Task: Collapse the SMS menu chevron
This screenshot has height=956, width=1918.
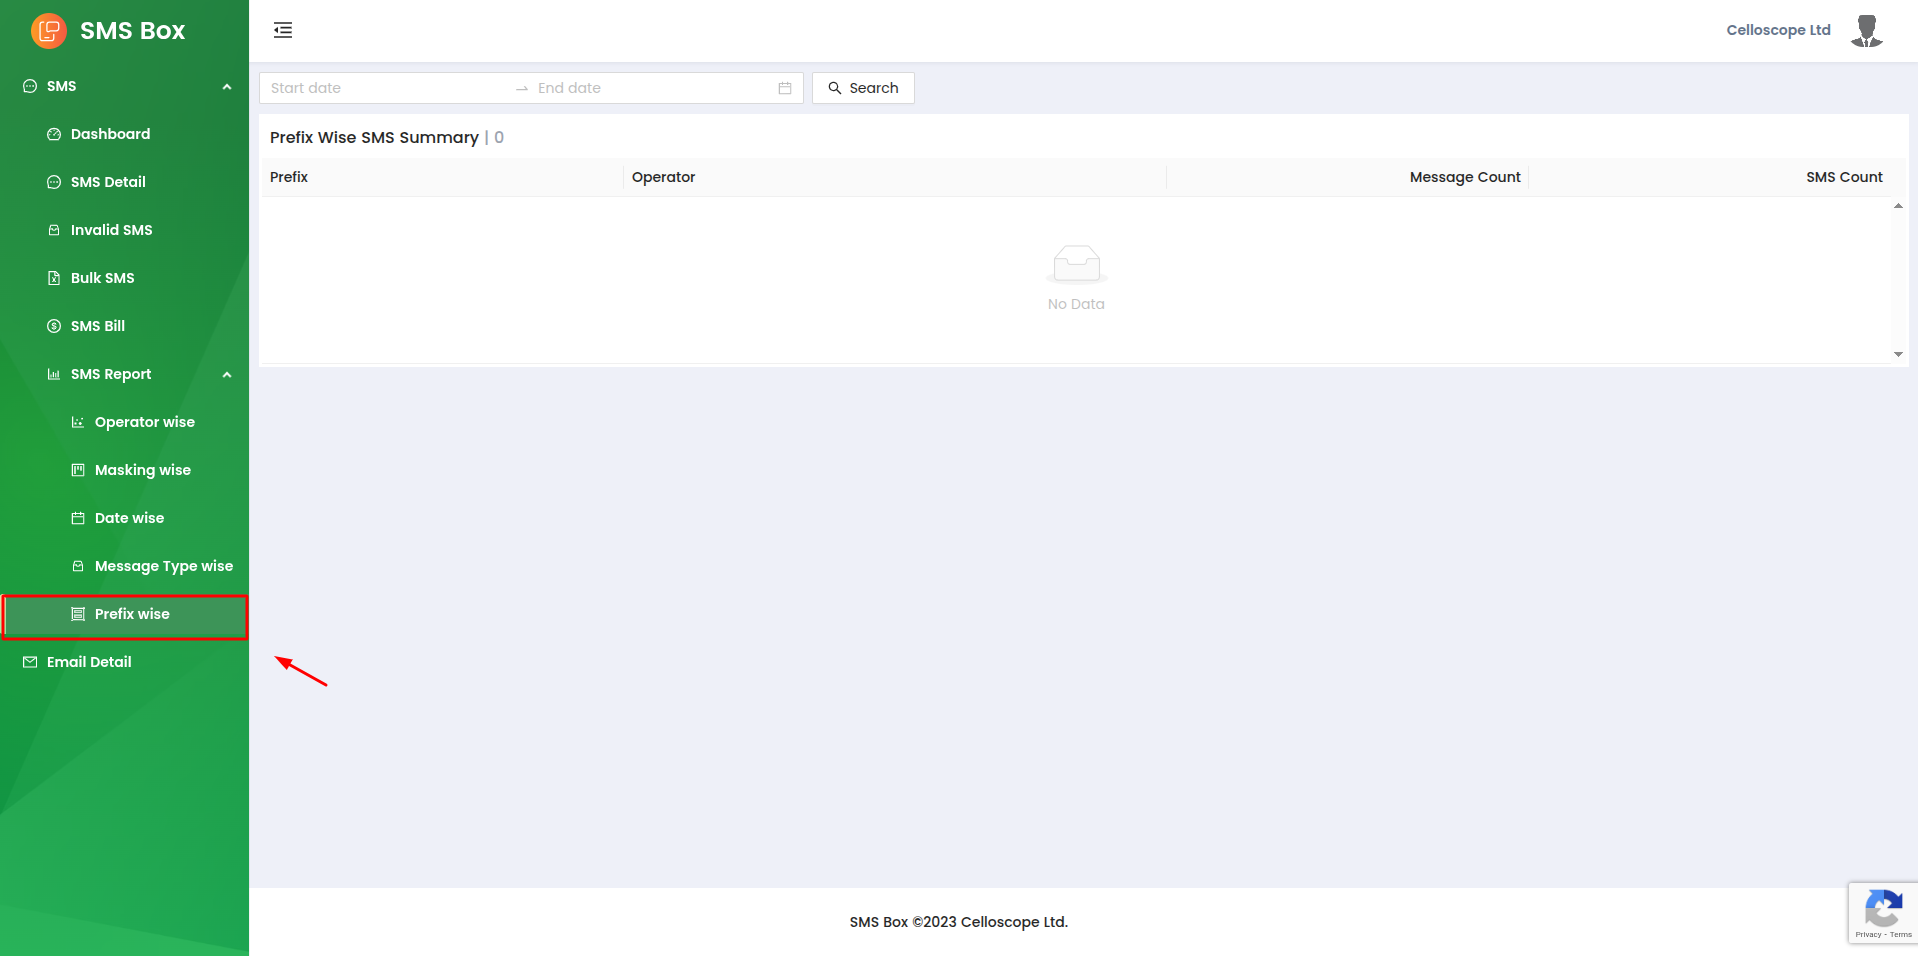Action: (x=227, y=87)
